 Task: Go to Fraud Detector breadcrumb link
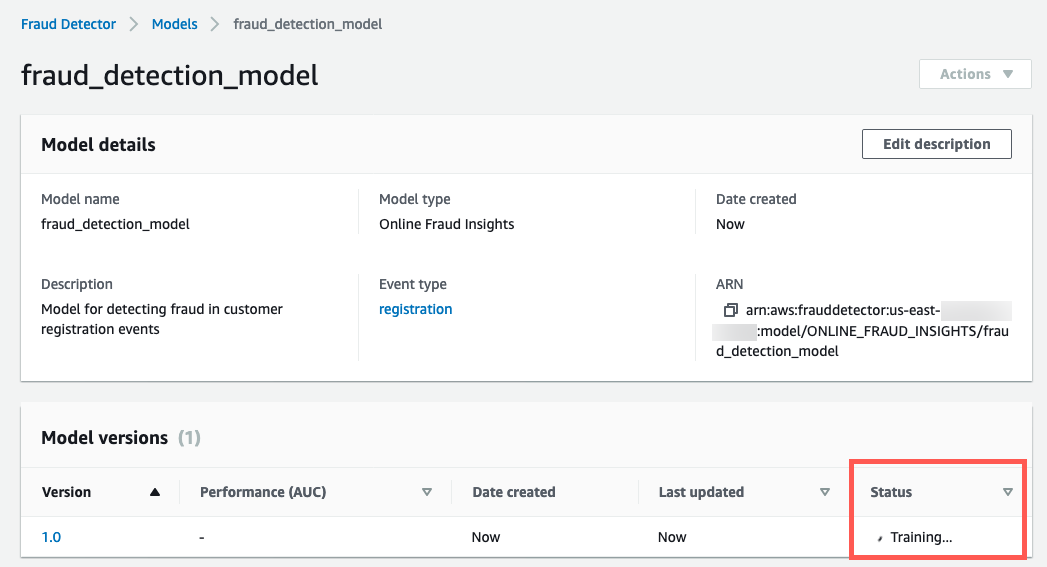point(68,24)
